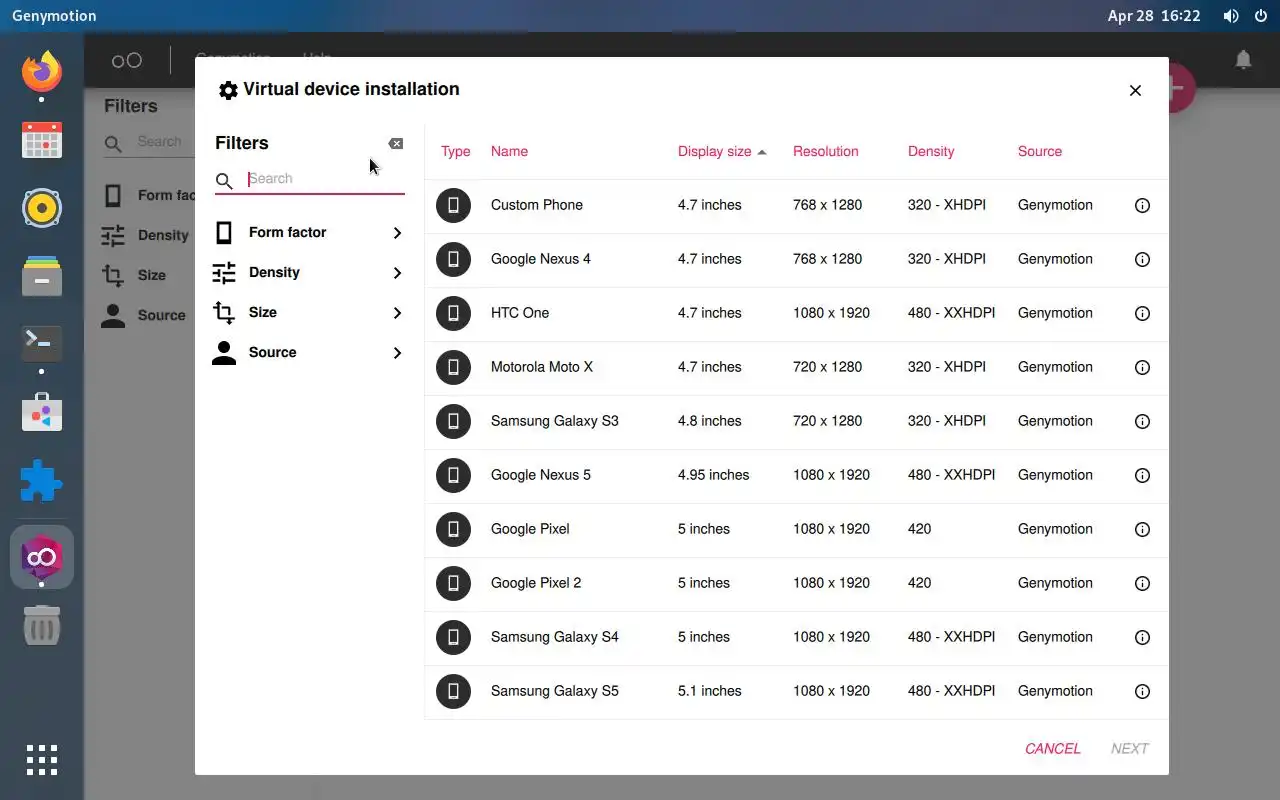Screen dimensions: 1280x800
Task: Click the search magnifier icon in dialog
Action: (225, 180)
